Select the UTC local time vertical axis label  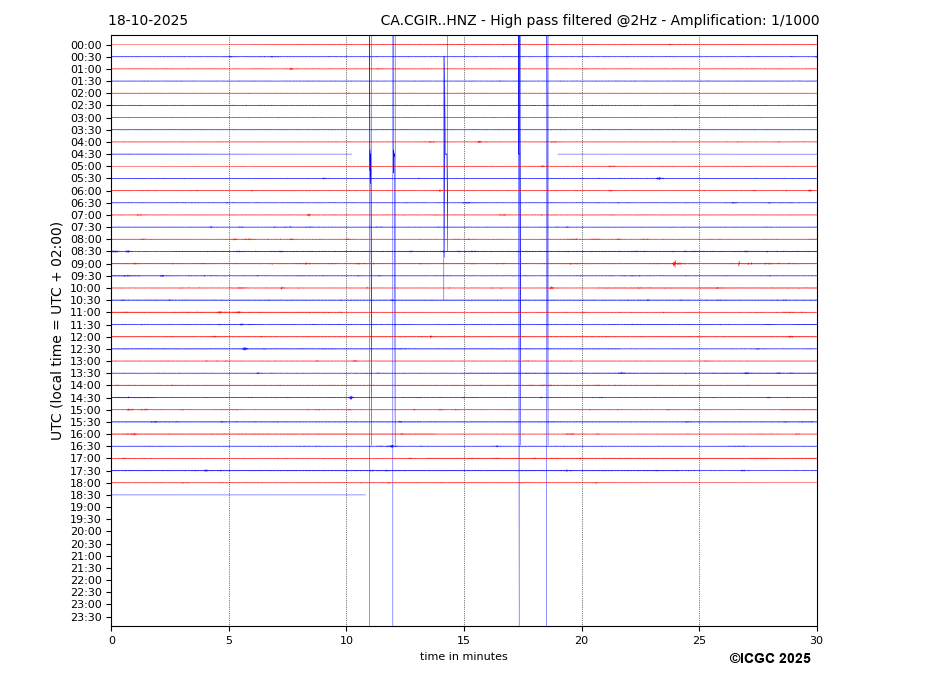tap(58, 330)
